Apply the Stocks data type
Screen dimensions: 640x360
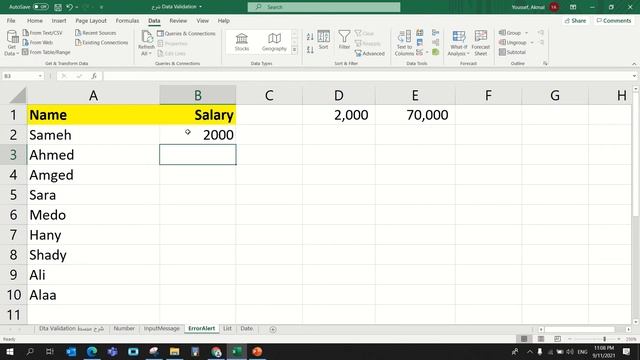[242, 42]
